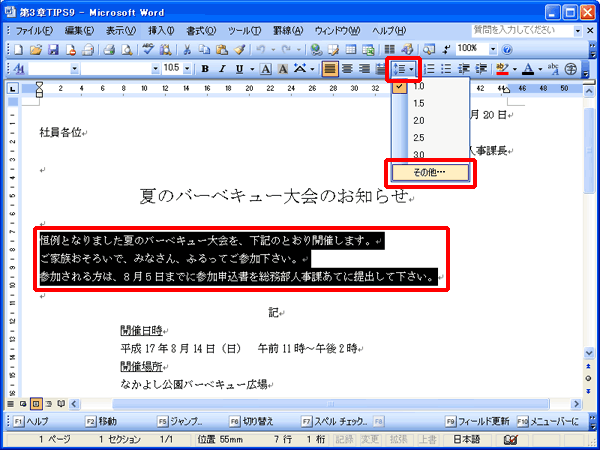This screenshot has width=600, height=450.
Task: Toggle the character border button
Action: [266, 69]
